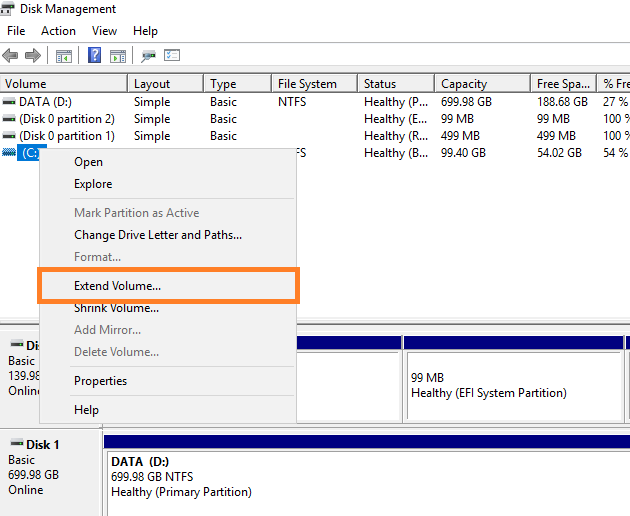This screenshot has height=516, width=630.
Task: Choose Change Drive Letter and Paths
Action: coord(158,235)
